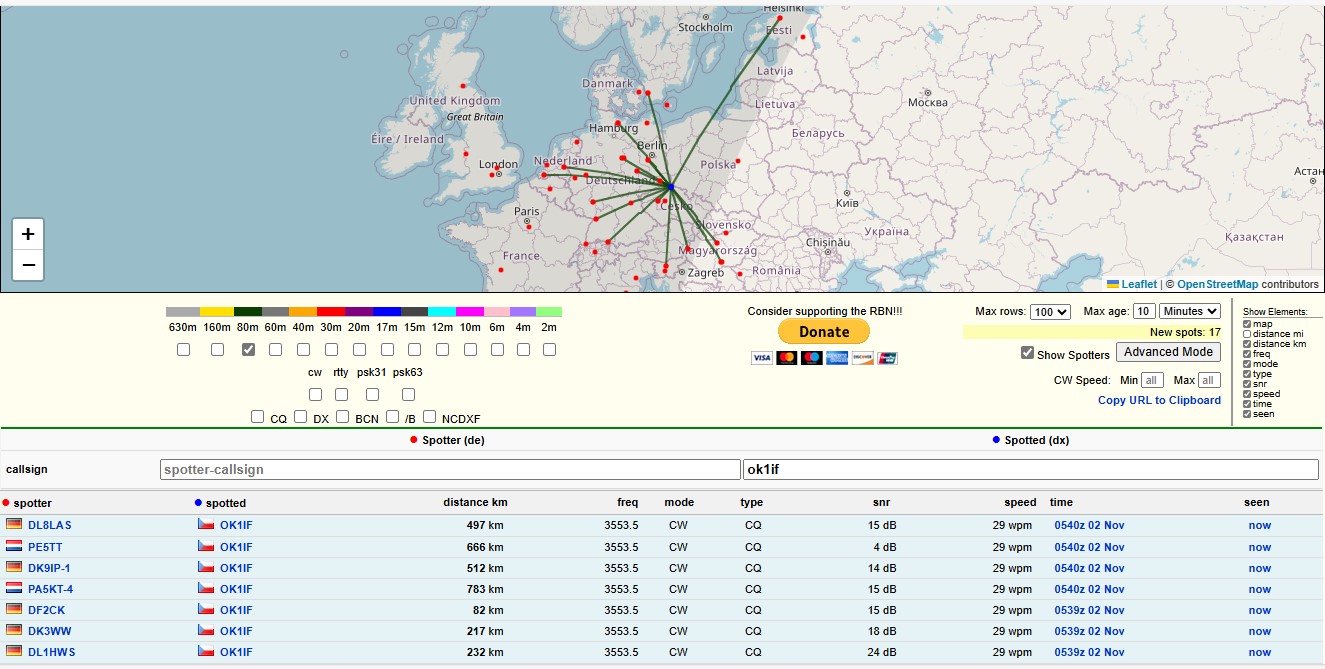The width and height of the screenshot is (1325, 669).
Task: Click the Czech flag in DF2CK row
Action: coord(206,610)
